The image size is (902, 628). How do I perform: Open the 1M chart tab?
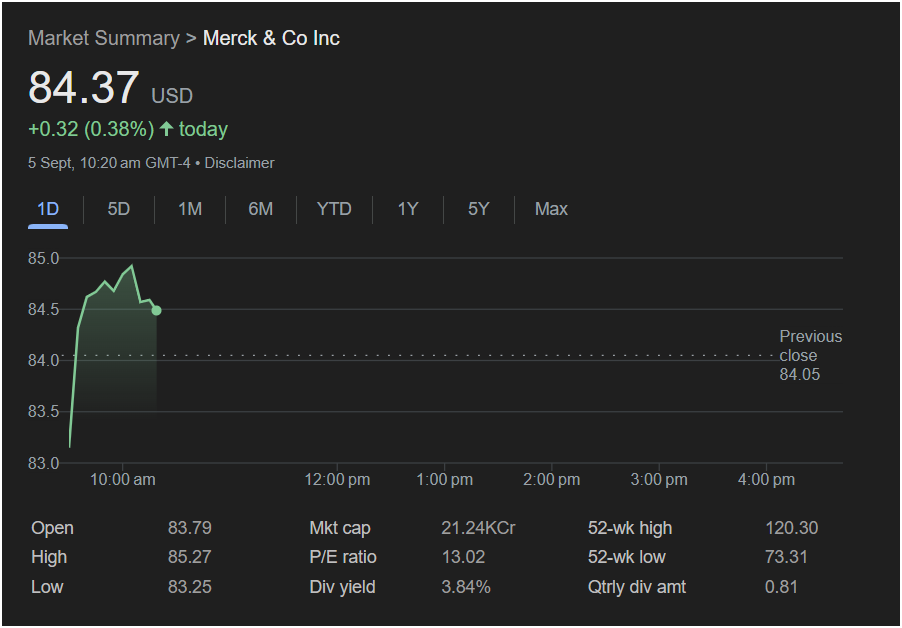190,209
